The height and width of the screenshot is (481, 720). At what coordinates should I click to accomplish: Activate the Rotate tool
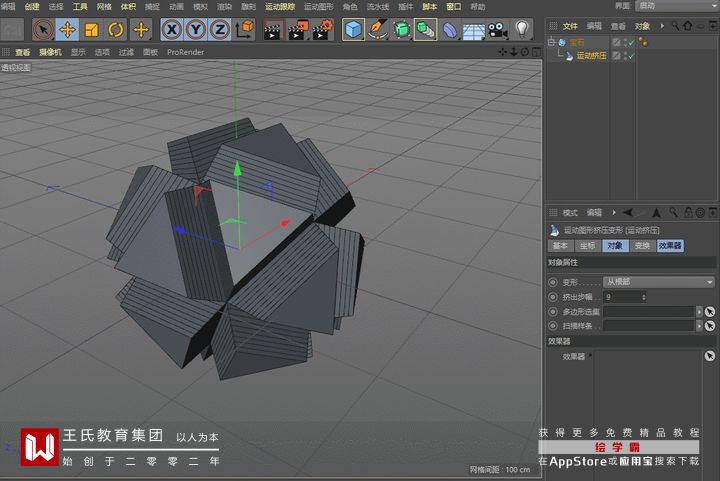pyautogui.click(x=116, y=30)
